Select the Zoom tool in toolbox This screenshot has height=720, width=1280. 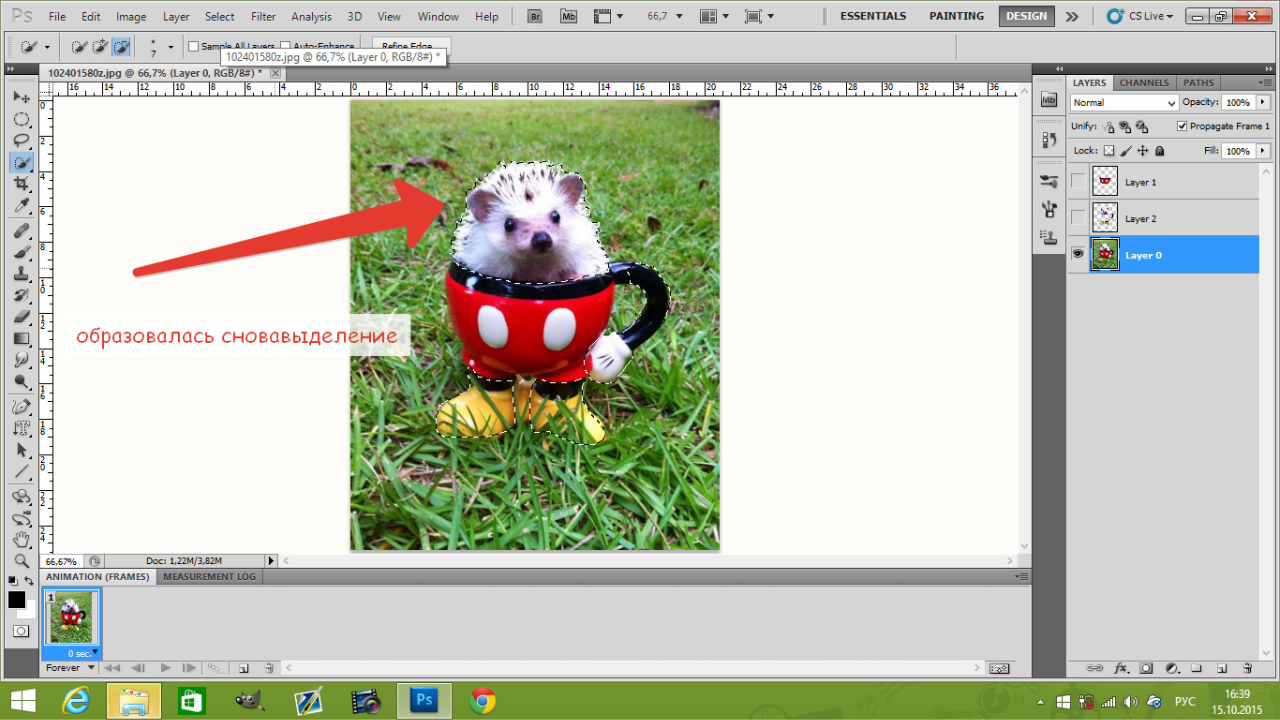click(x=21, y=560)
